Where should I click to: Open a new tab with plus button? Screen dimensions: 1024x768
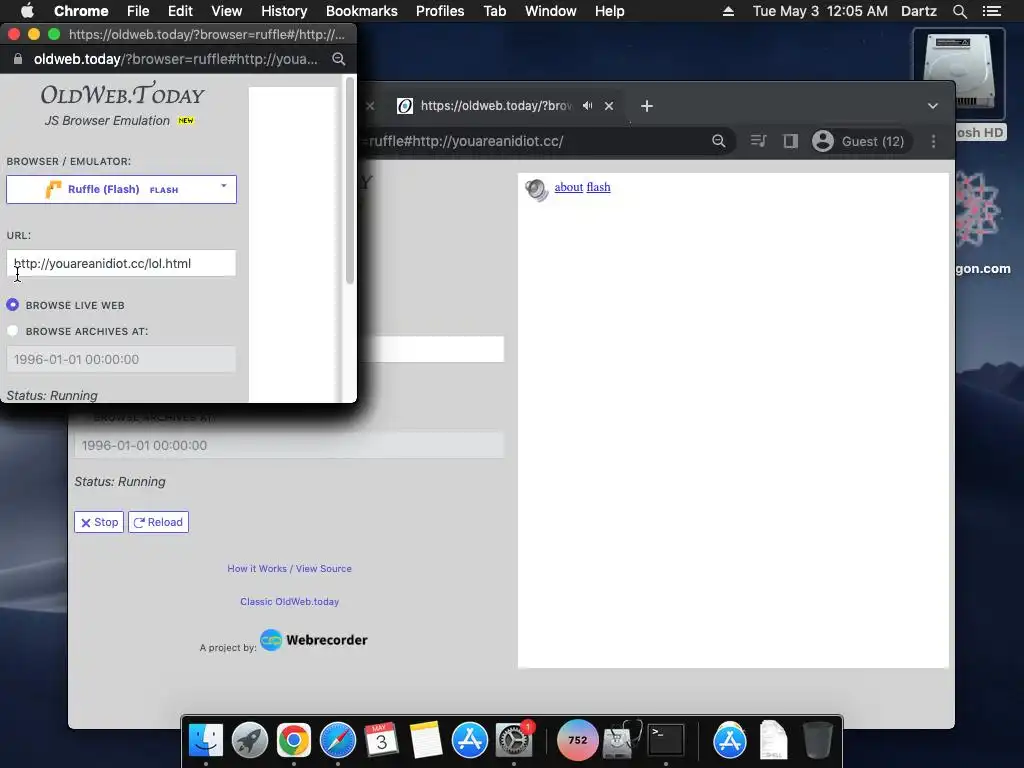[x=647, y=106]
